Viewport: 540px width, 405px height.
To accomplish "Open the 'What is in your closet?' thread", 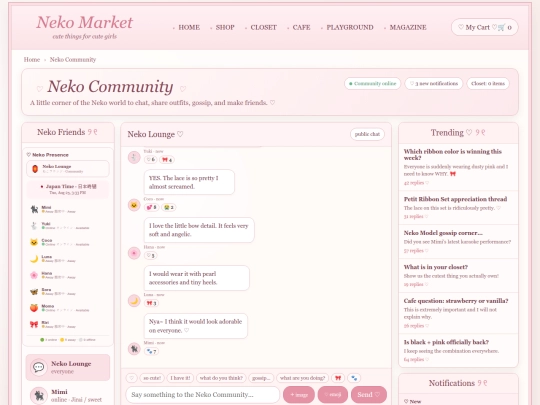I will (458, 276).
